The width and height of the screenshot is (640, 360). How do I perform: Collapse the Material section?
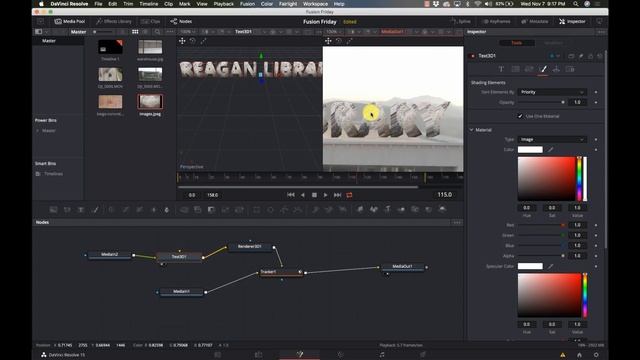tap(471, 130)
